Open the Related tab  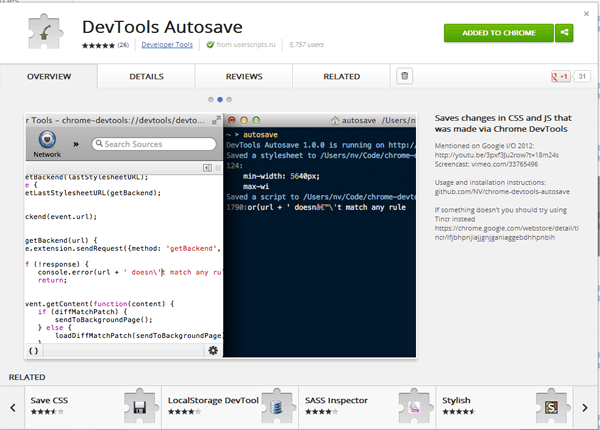click(342, 77)
